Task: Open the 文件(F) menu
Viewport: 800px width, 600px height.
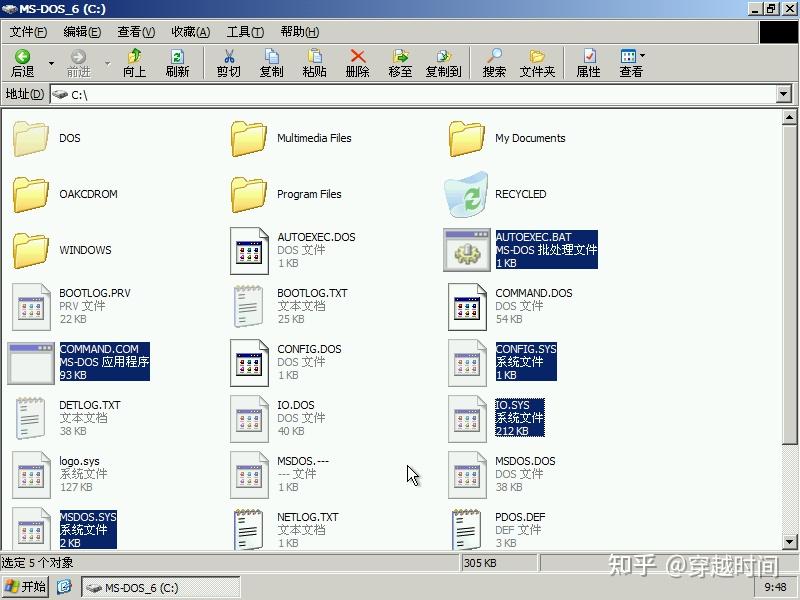Action: coord(28,32)
